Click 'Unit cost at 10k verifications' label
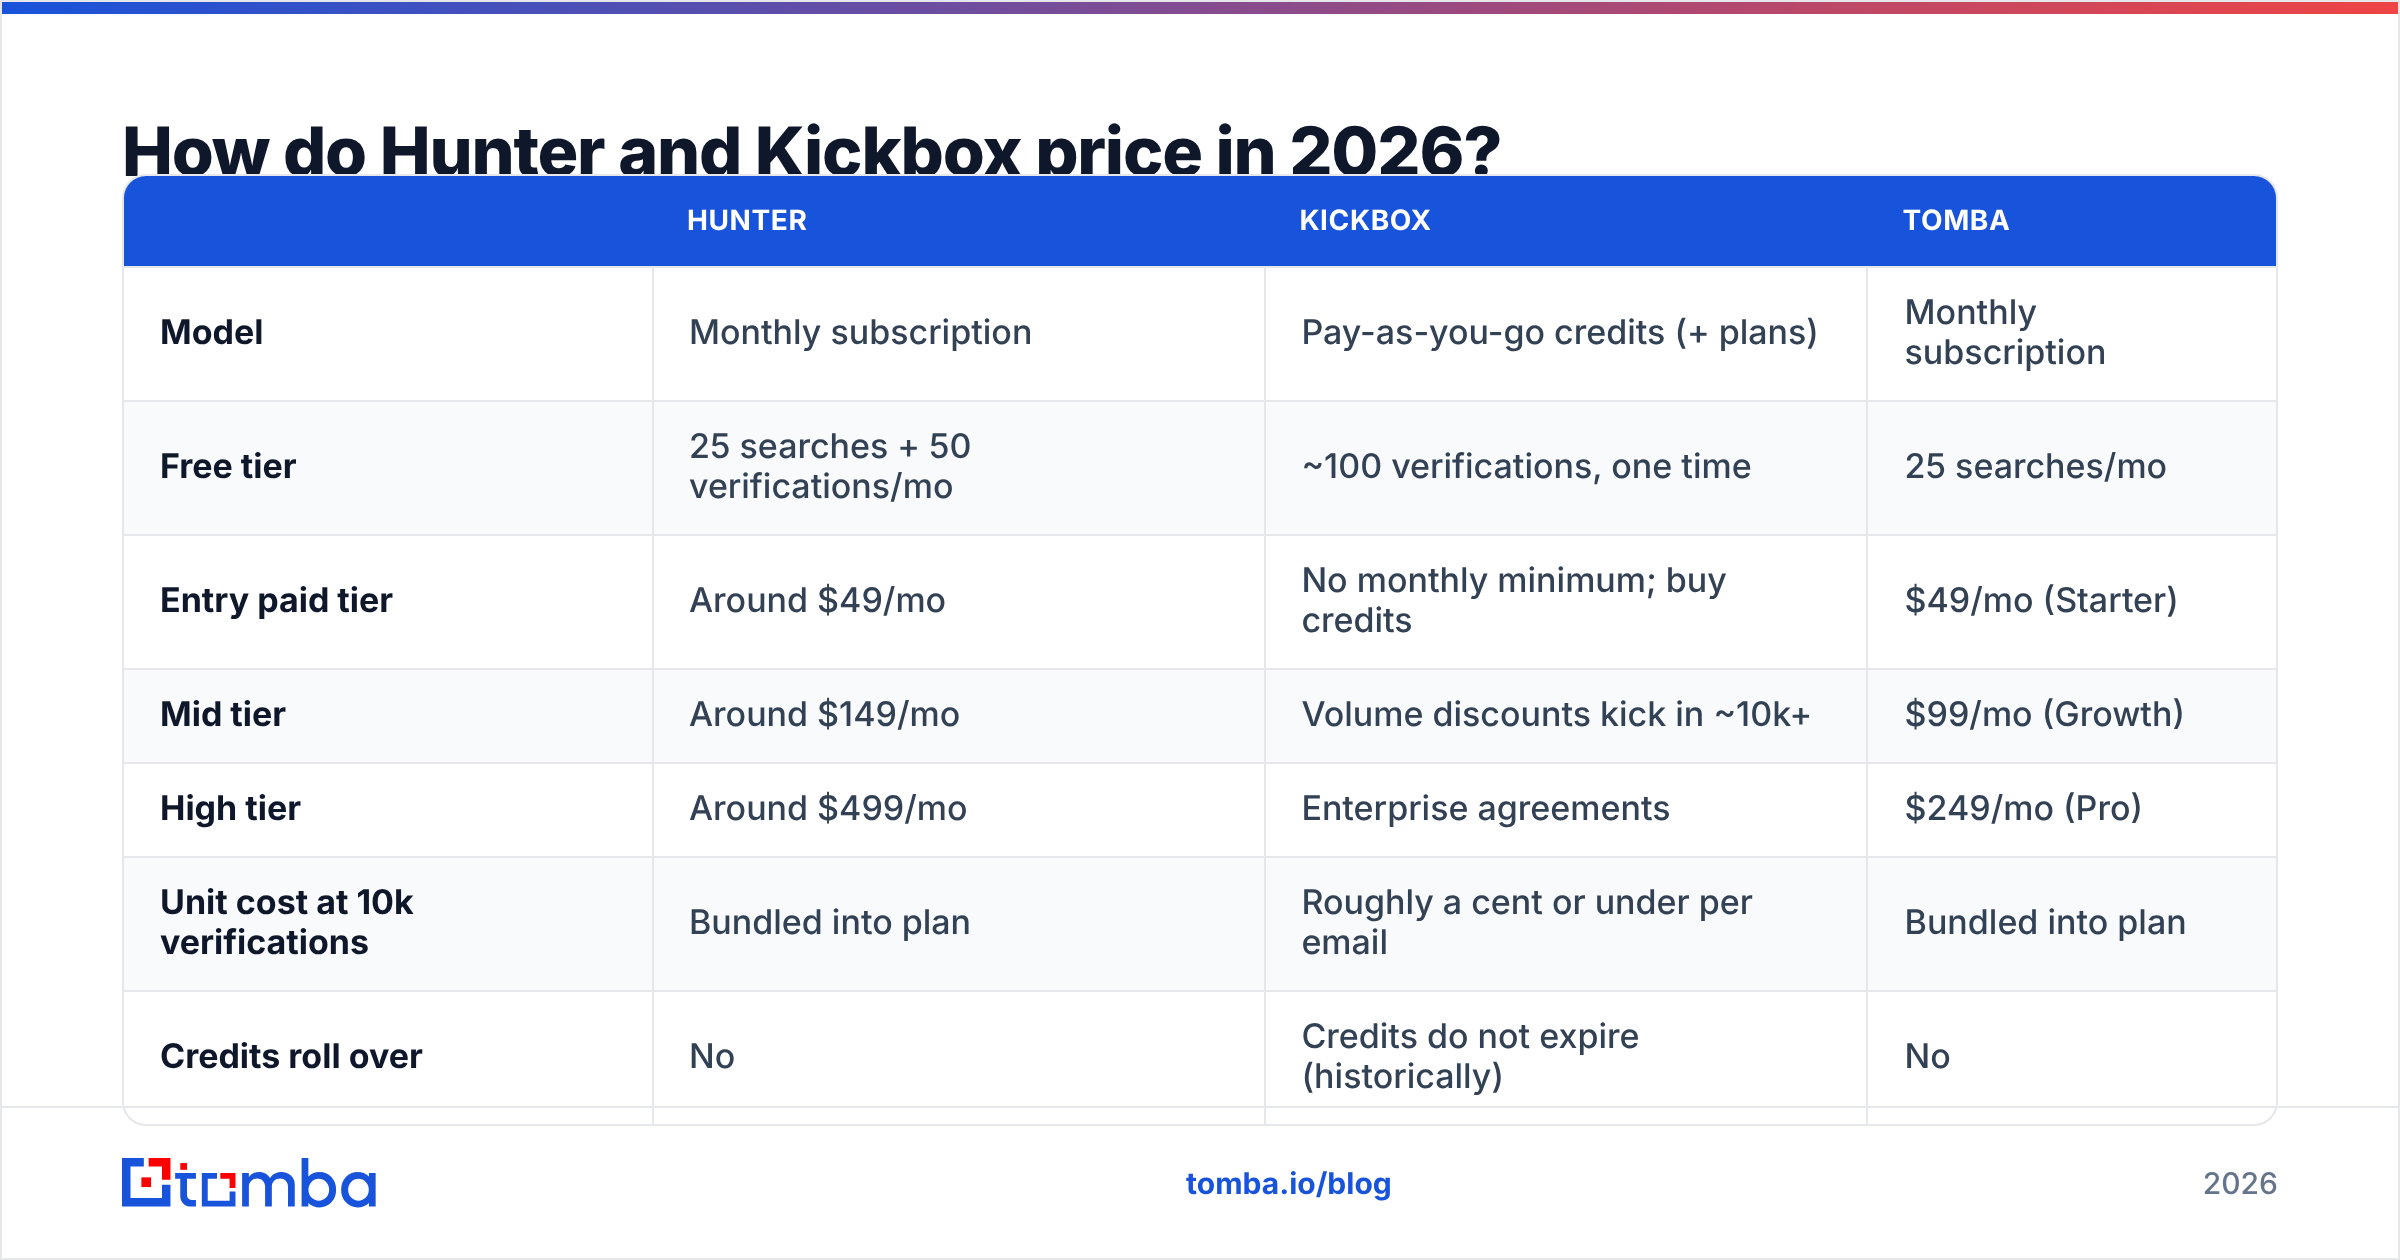This screenshot has height=1260, width=2400. (x=287, y=922)
